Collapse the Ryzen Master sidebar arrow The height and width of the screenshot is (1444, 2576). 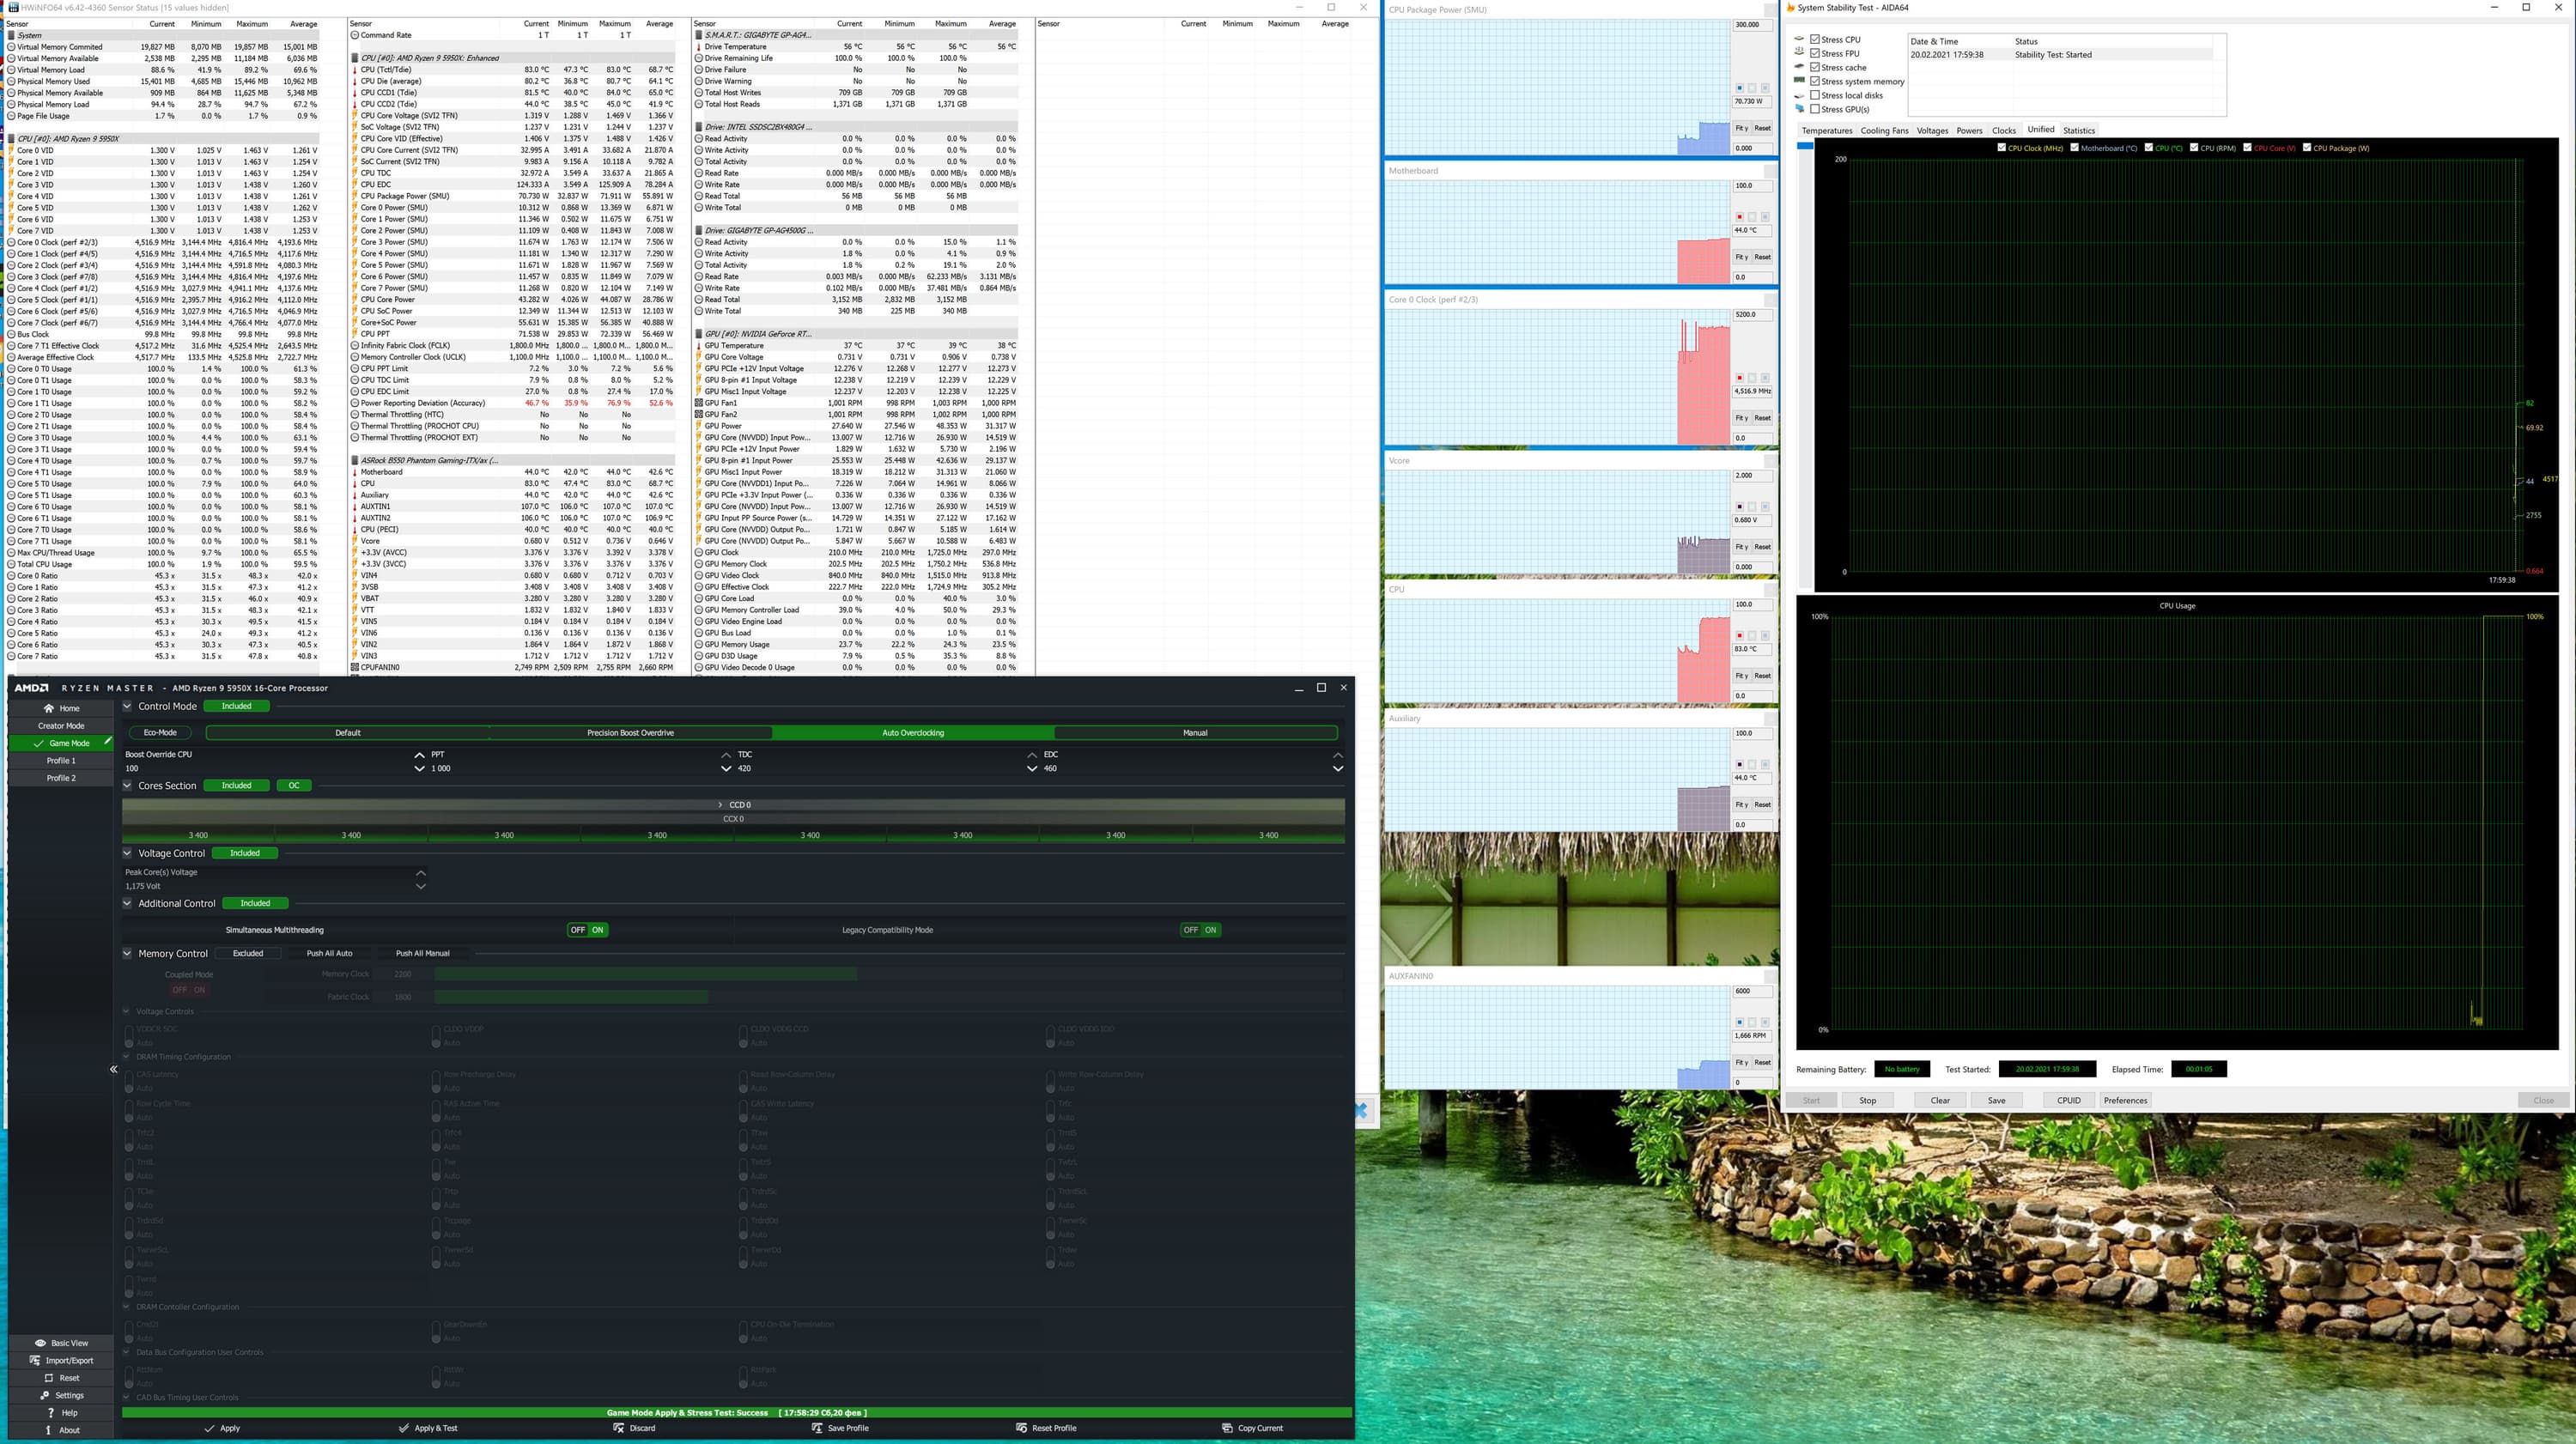pyautogui.click(x=113, y=1069)
